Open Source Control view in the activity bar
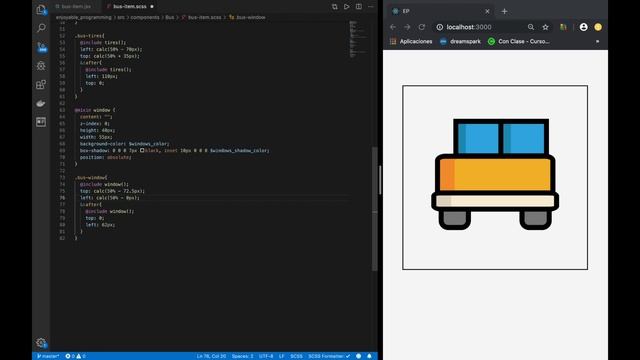The width and height of the screenshot is (640, 360). point(41,47)
